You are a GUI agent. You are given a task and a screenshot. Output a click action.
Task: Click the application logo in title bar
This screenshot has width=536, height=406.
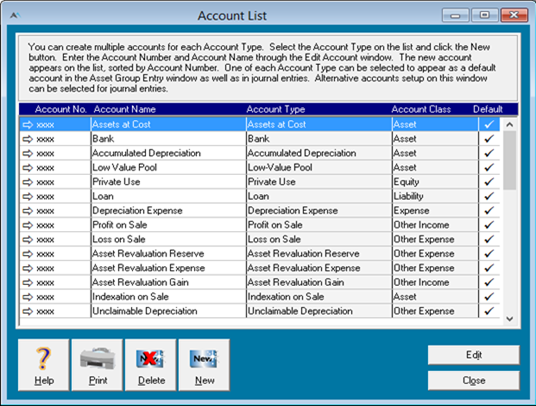coord(15,15)
